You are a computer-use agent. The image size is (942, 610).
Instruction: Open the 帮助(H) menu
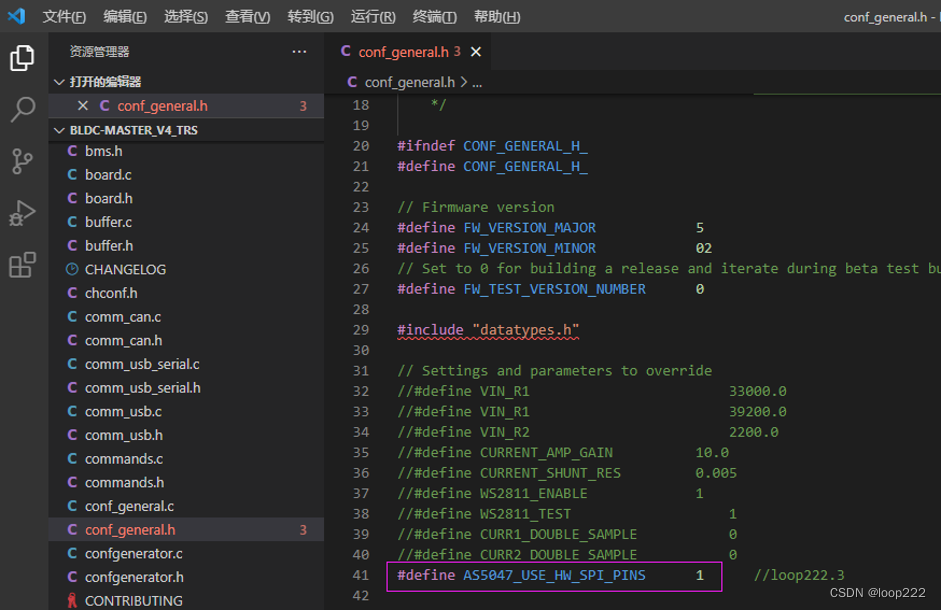[496, 17]
